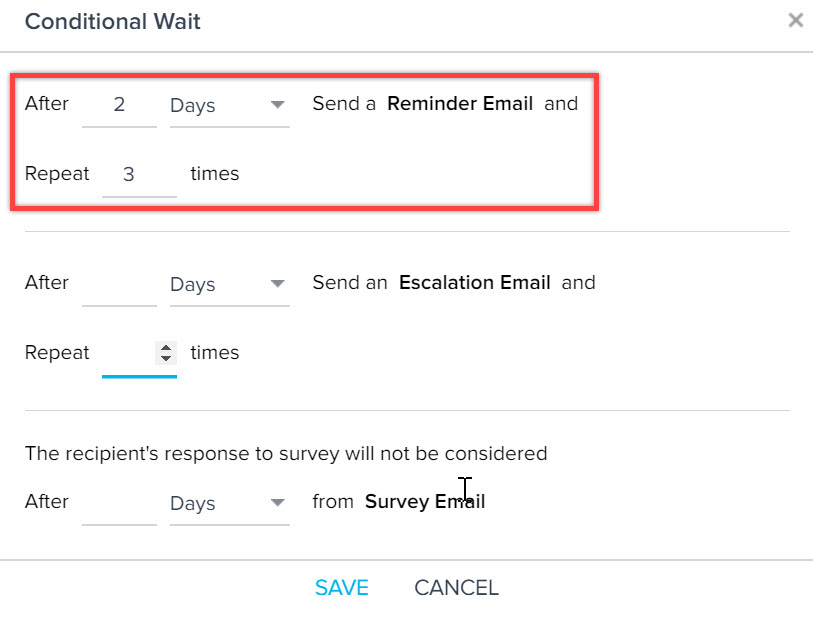
Task: Click the Reminder Email after-days input field
Action: click(119, 104)
